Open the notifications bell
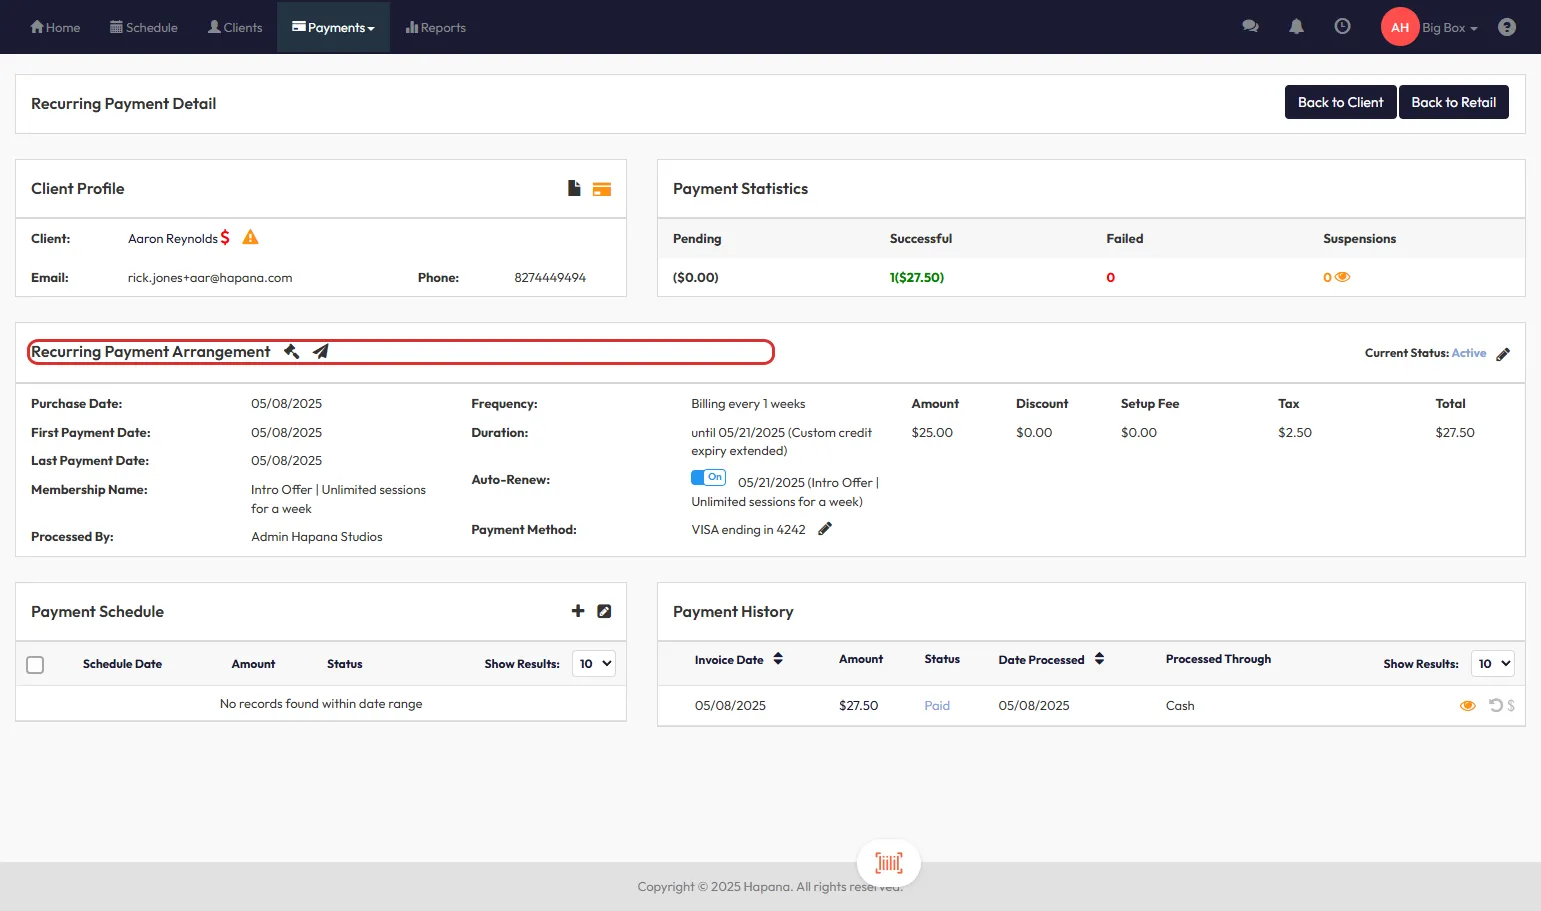1541x911 pixels. pyautogui.click(x=1296, y=27)
